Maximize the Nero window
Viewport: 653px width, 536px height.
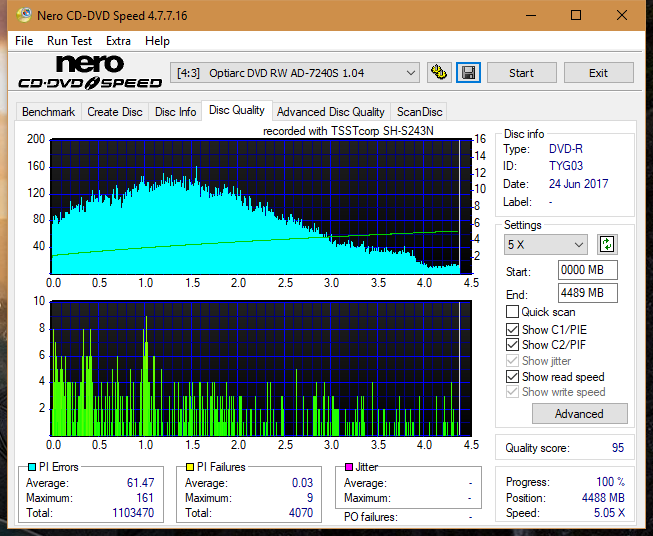click(x=576, y=15)
